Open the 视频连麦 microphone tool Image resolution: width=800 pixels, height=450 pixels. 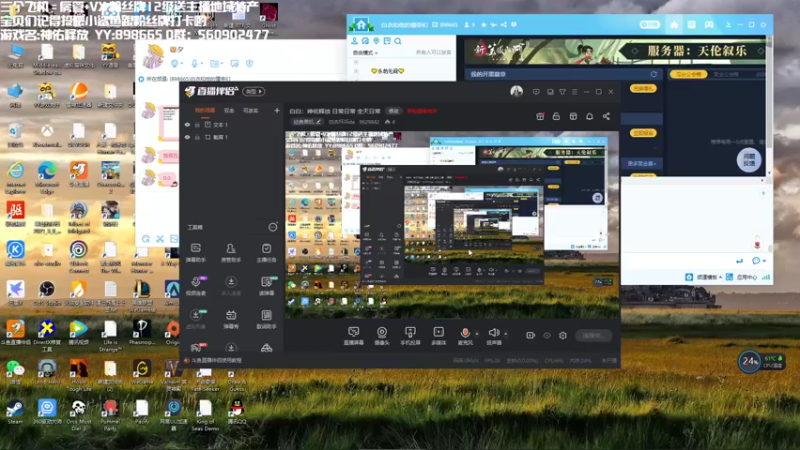(195, 286)
